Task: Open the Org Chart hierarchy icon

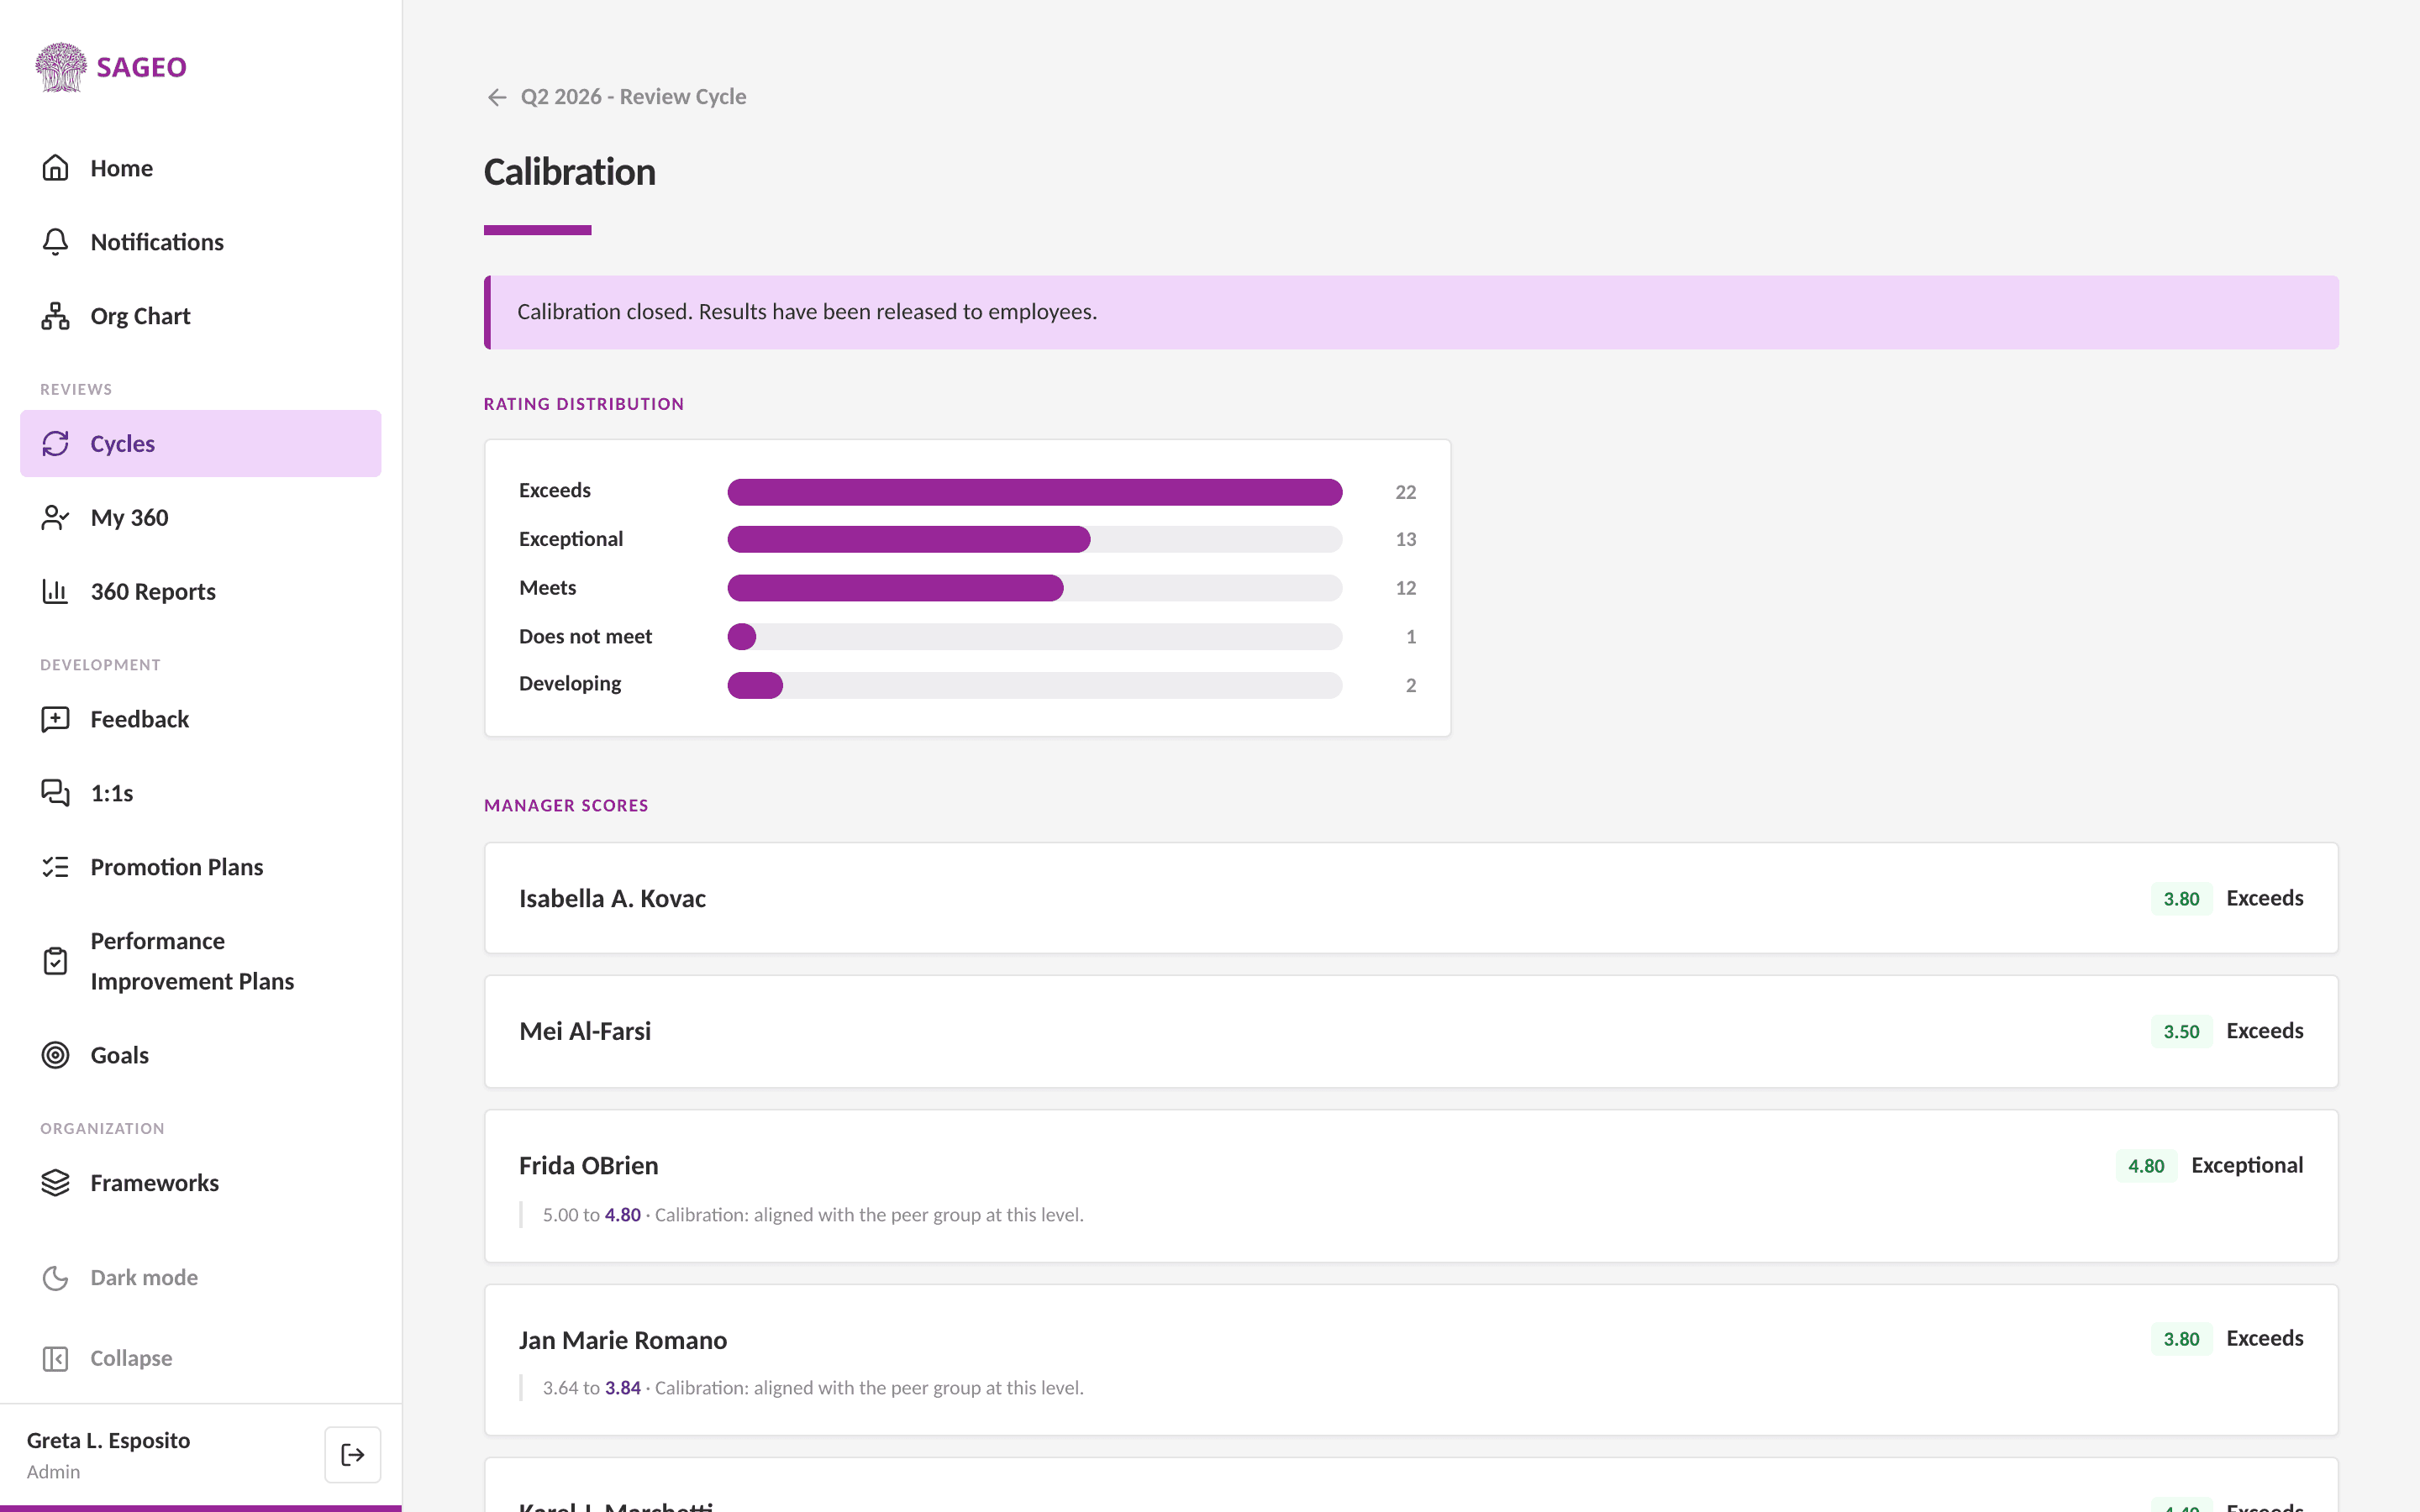Action: click(x=55, y=316)
